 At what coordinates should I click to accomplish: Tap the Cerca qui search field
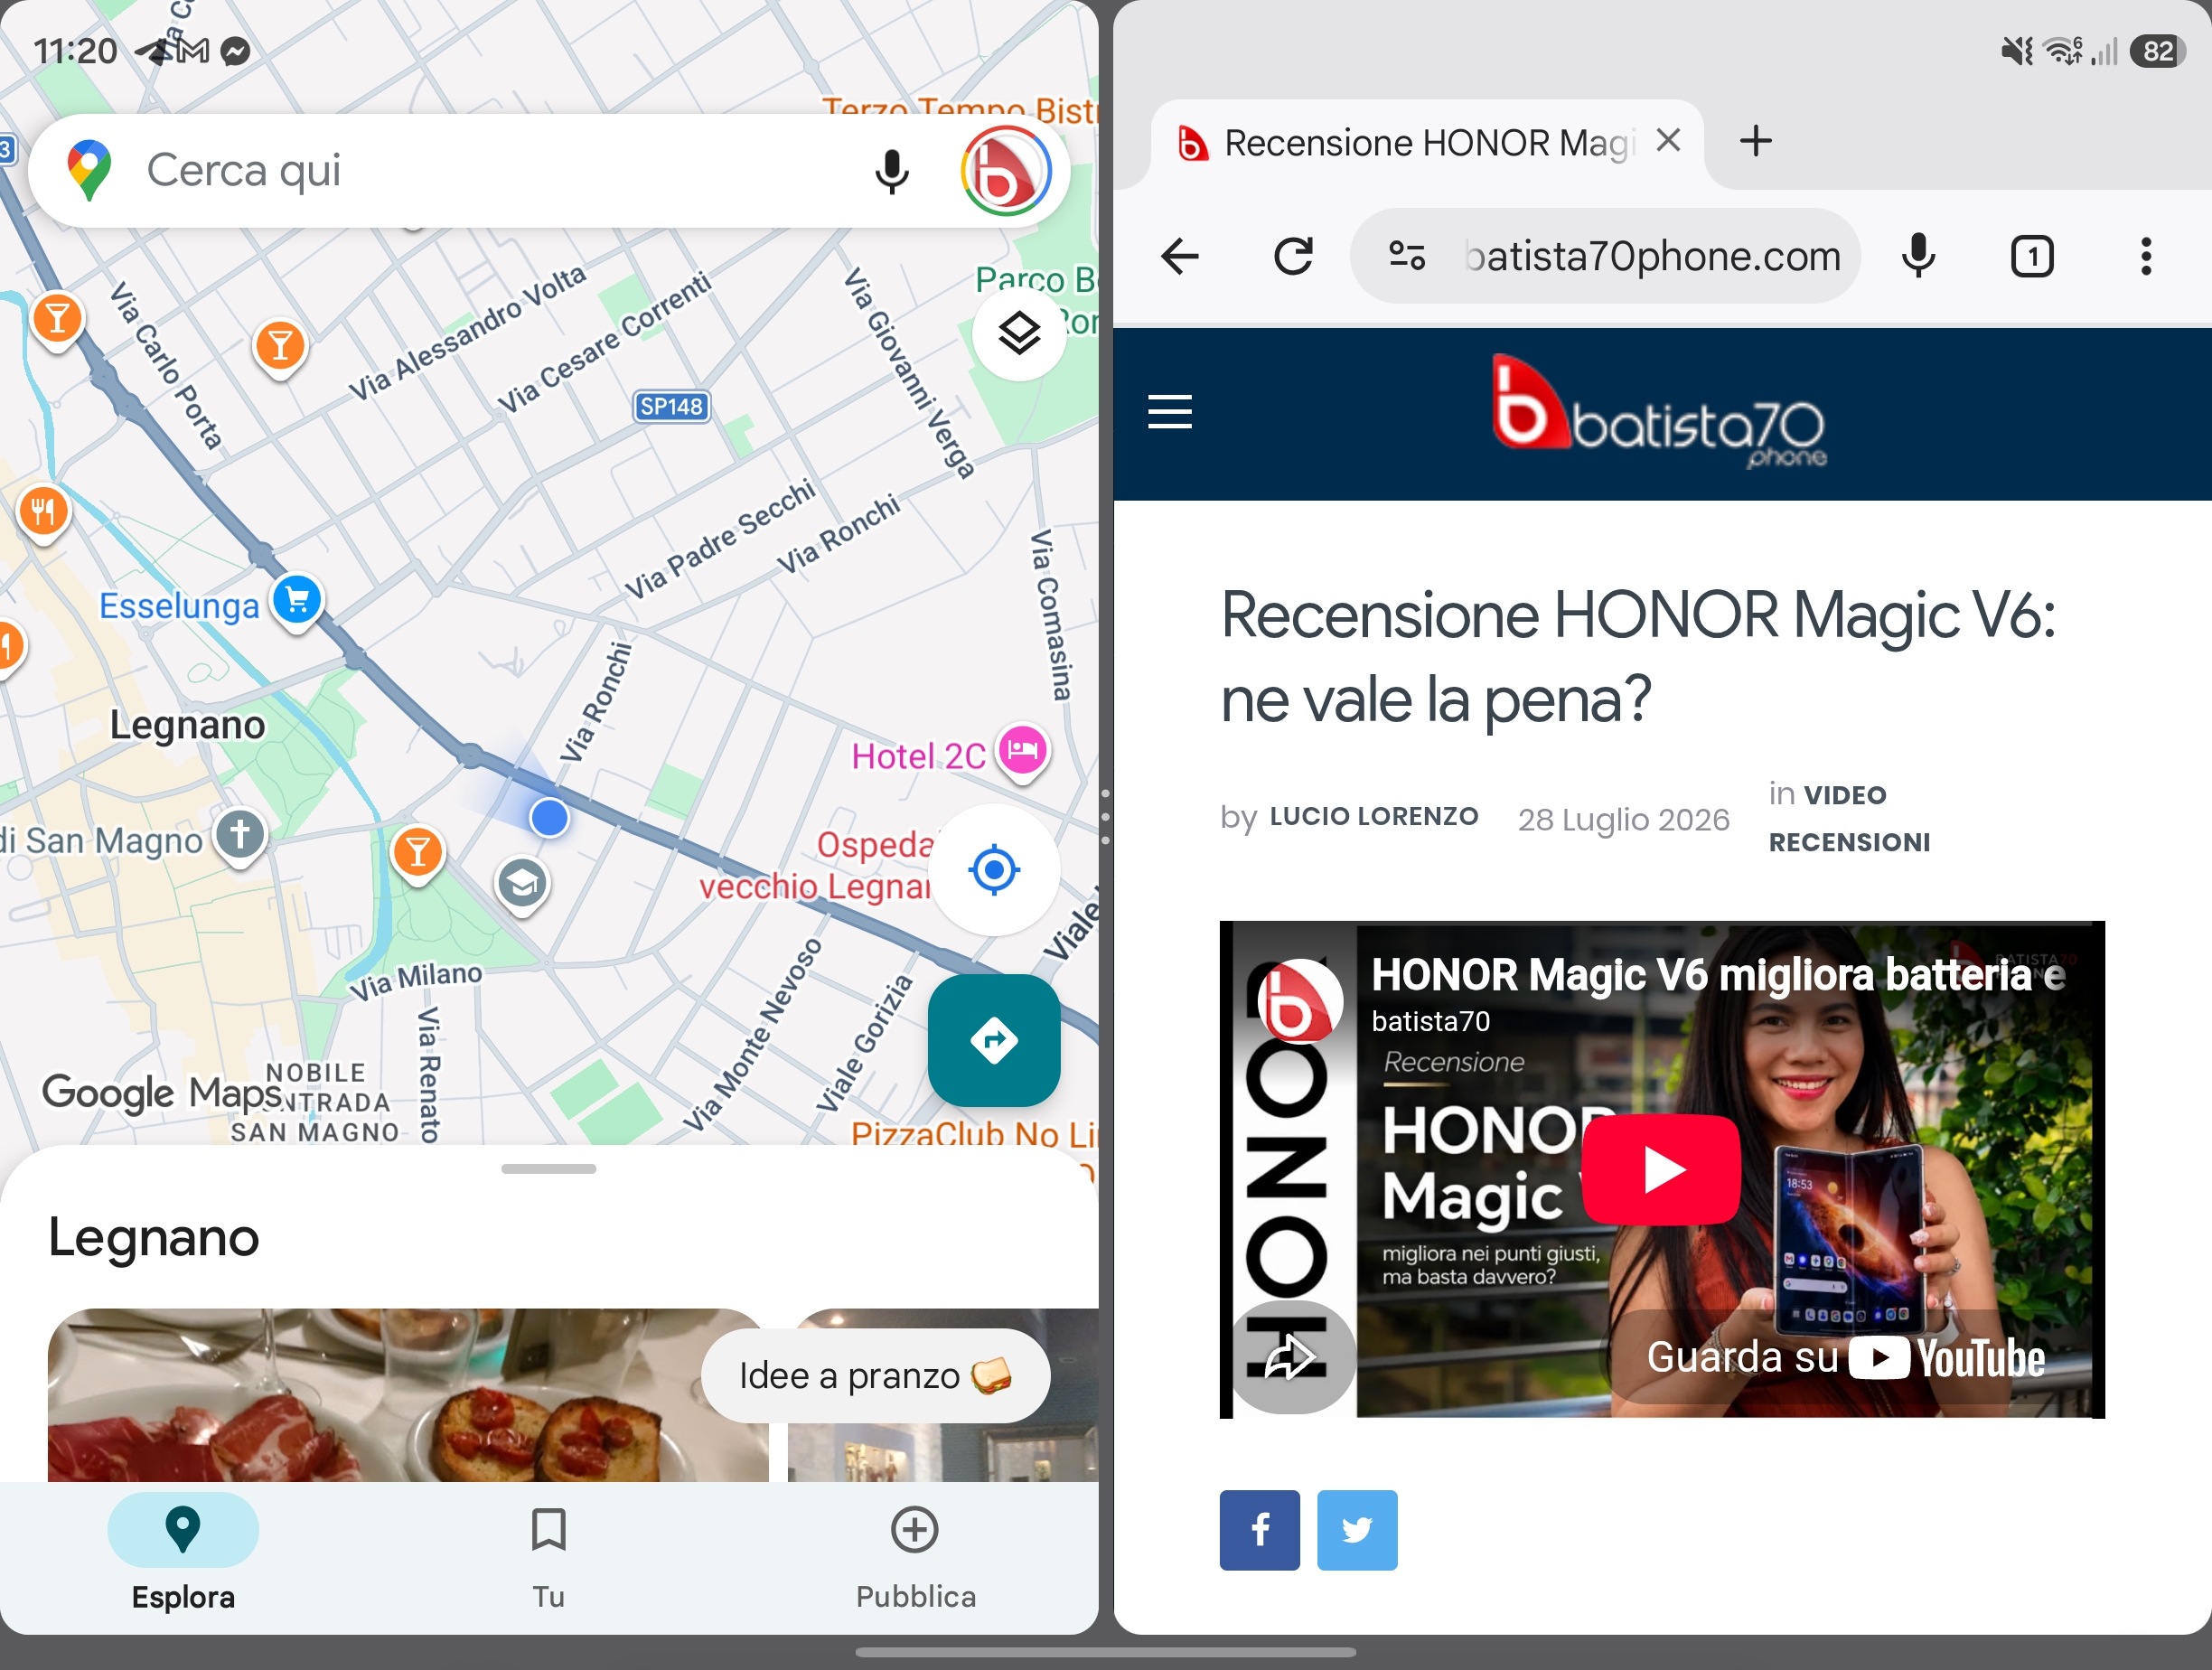(549, 171)
